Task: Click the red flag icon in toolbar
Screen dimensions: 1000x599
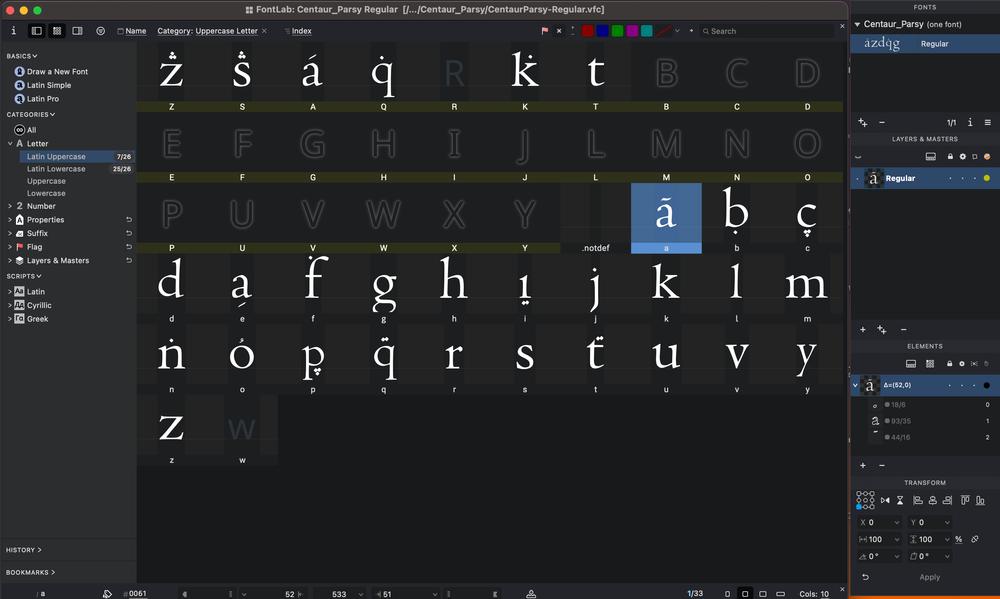Action: click(545, 31)
